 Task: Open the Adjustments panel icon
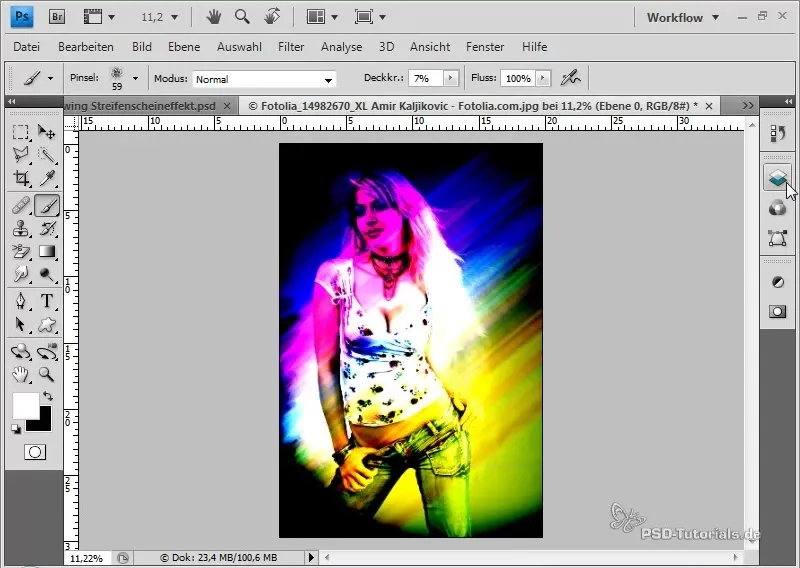coord(777,282)
